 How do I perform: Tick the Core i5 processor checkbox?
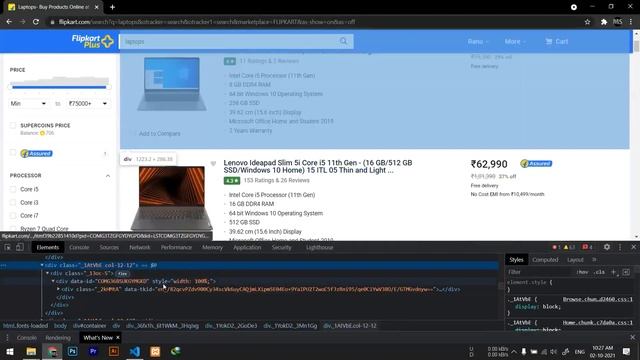[x=13, y=189]
